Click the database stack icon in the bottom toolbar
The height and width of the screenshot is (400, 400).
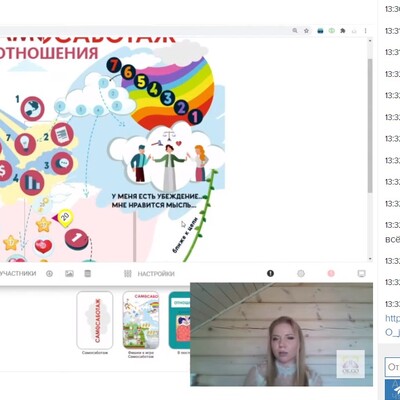point(87,274)
